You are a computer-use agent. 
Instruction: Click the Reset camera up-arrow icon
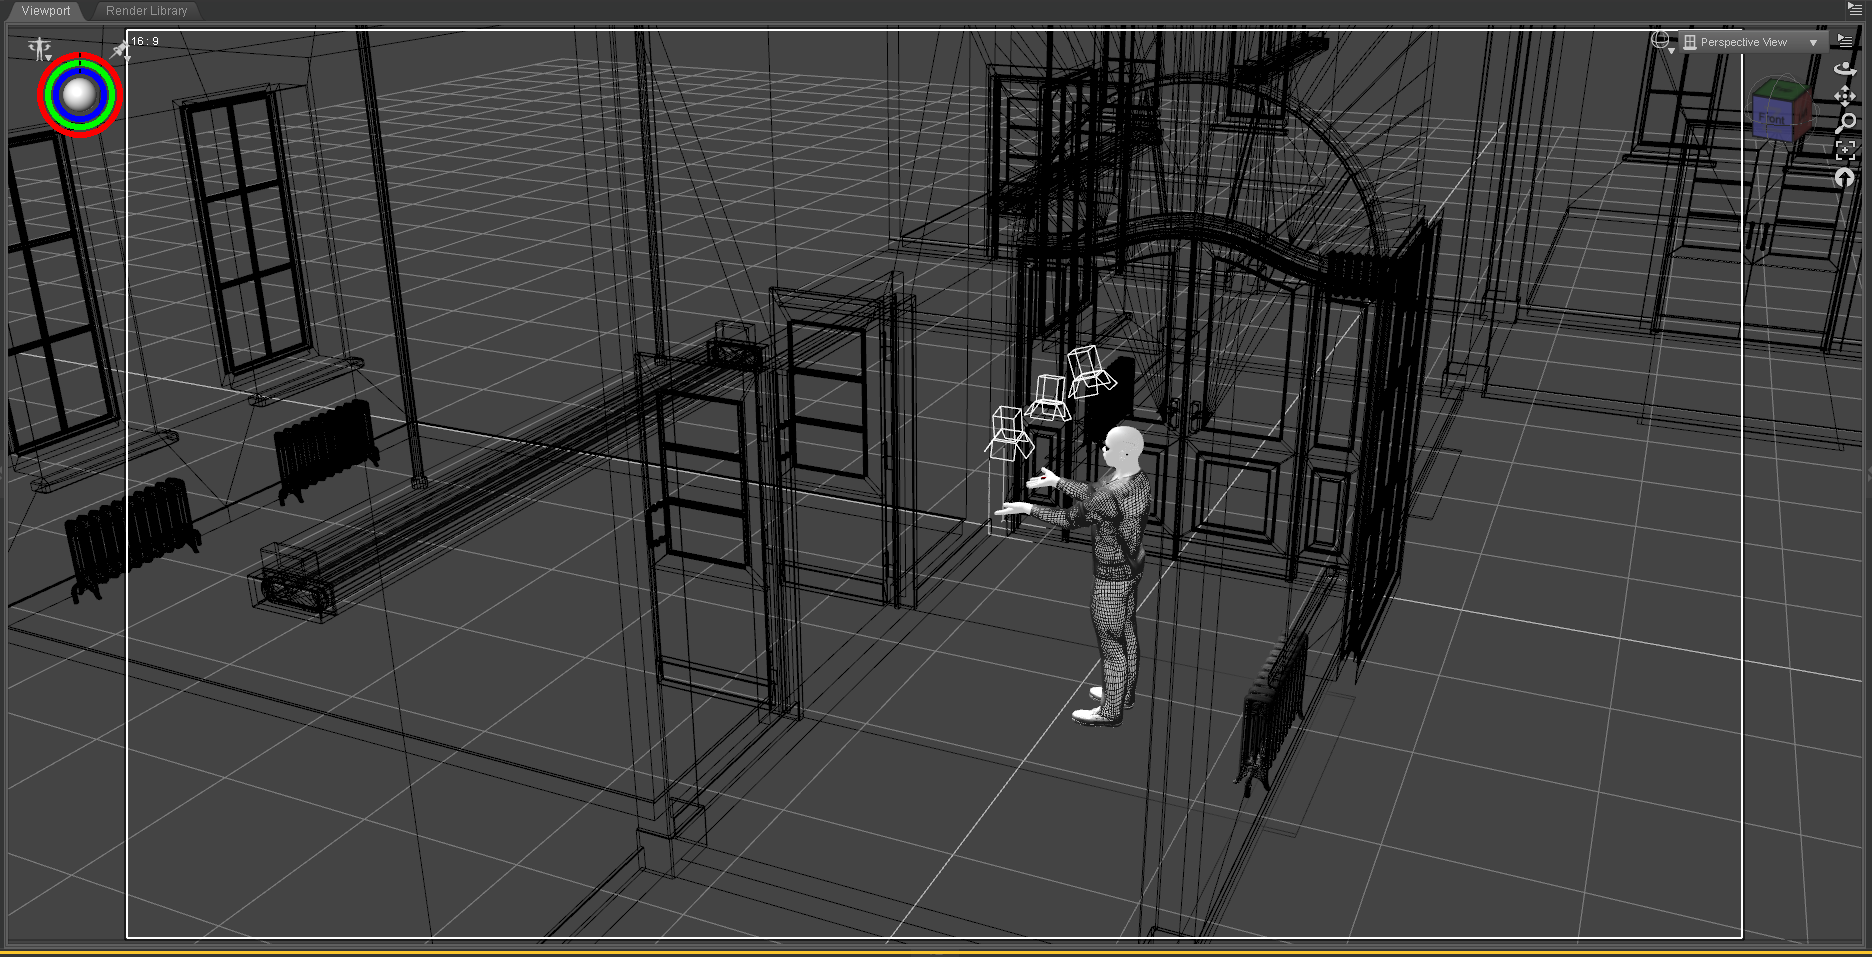point(1845,178)
